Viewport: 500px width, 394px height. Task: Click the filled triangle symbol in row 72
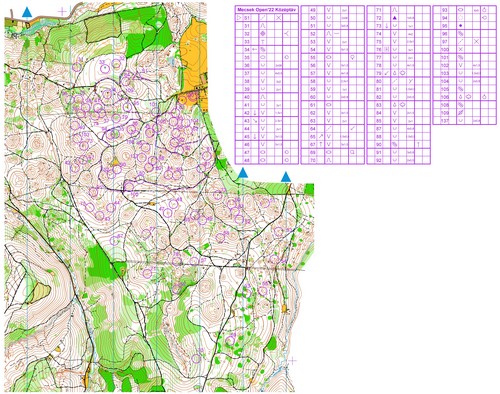coord(395,18)
